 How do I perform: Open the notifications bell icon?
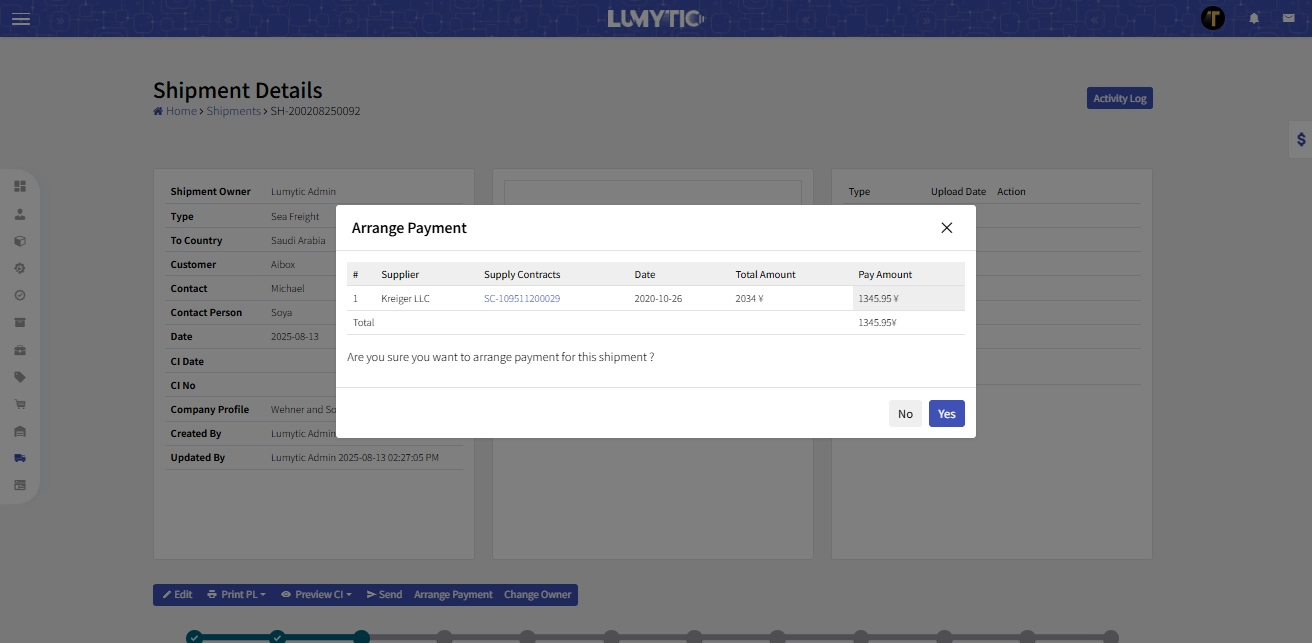tap(1254, 17)
